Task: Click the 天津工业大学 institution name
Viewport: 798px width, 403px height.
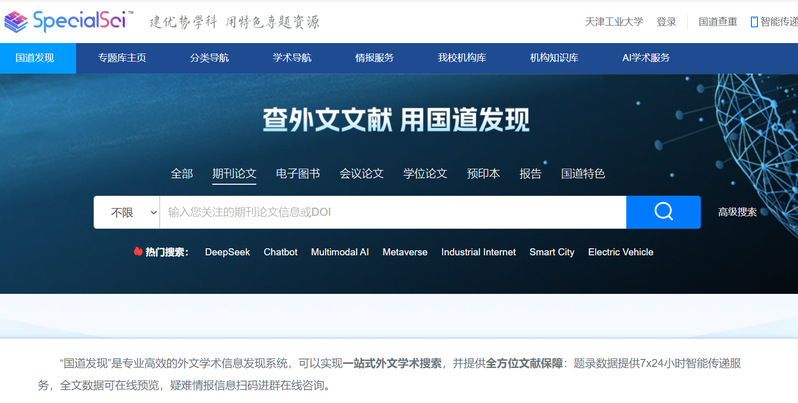Action: click(614, 21)
